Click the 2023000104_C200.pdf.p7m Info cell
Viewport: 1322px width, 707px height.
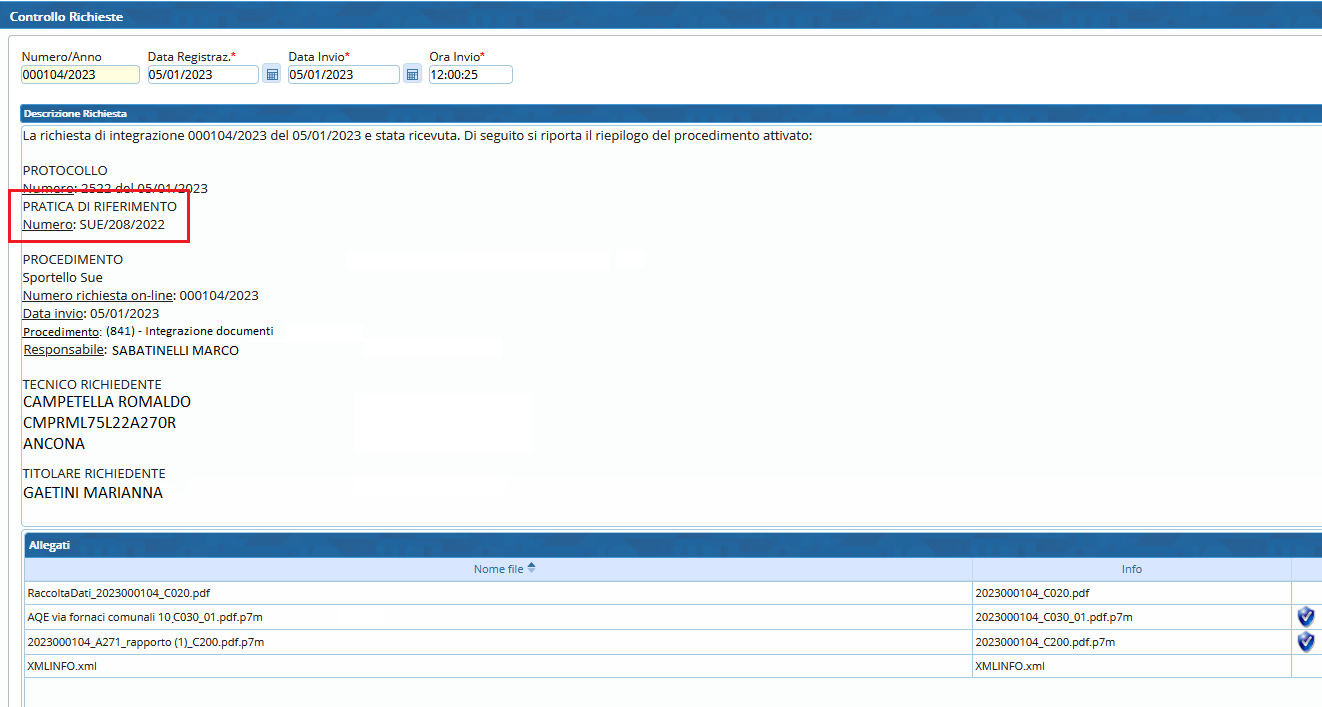point(1044,642)
